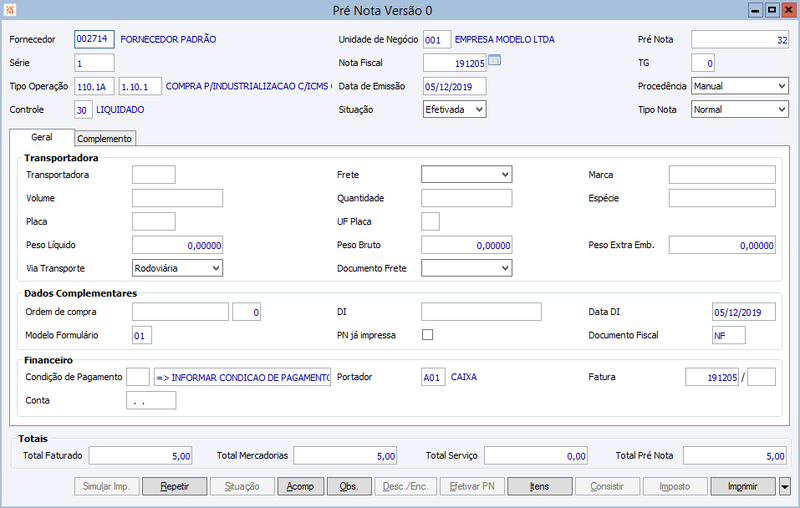Image resolution: width=800 pixels, height=508 pixels.
Task: Click the Placa input field
Action: 154,221
